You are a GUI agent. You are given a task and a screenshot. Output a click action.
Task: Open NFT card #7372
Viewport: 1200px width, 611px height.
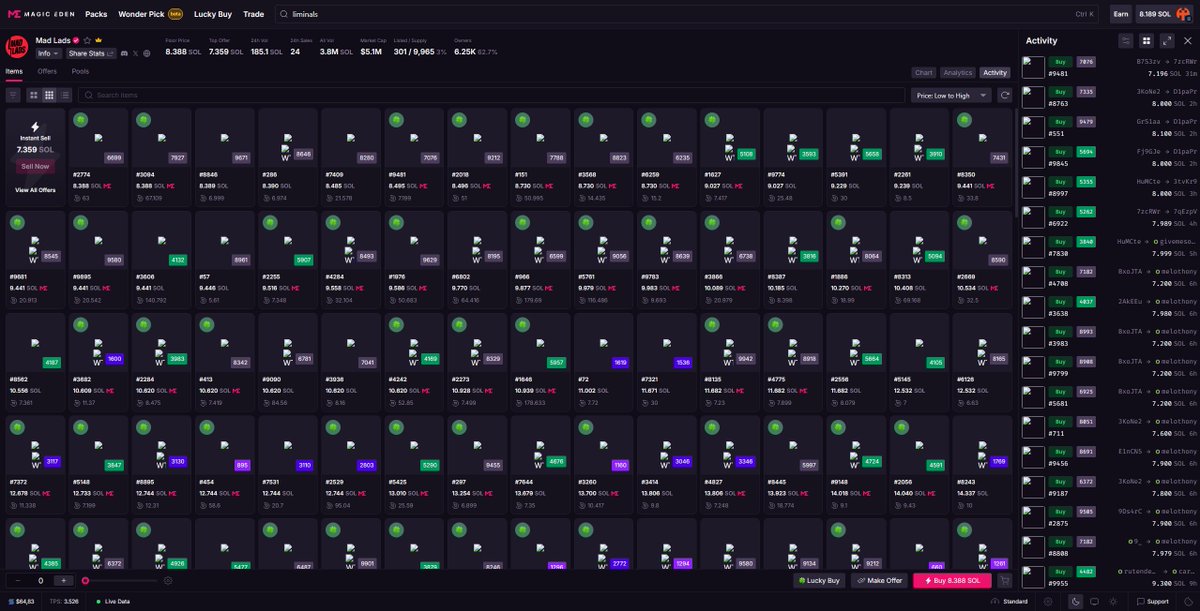click(x=34, y=465)
